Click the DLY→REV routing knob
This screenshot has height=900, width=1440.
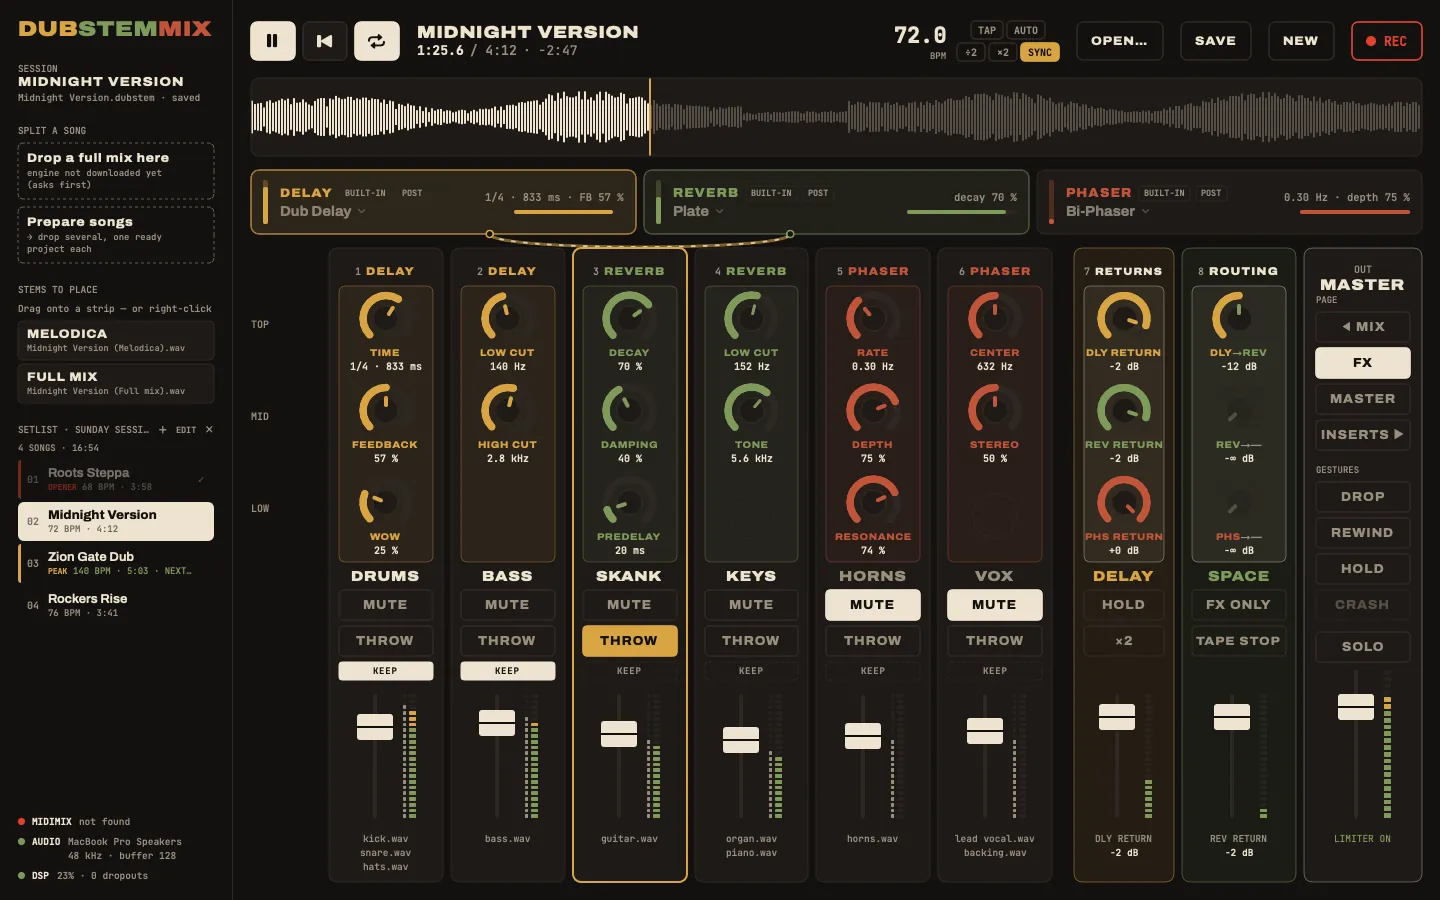(x=1239, y=317)
